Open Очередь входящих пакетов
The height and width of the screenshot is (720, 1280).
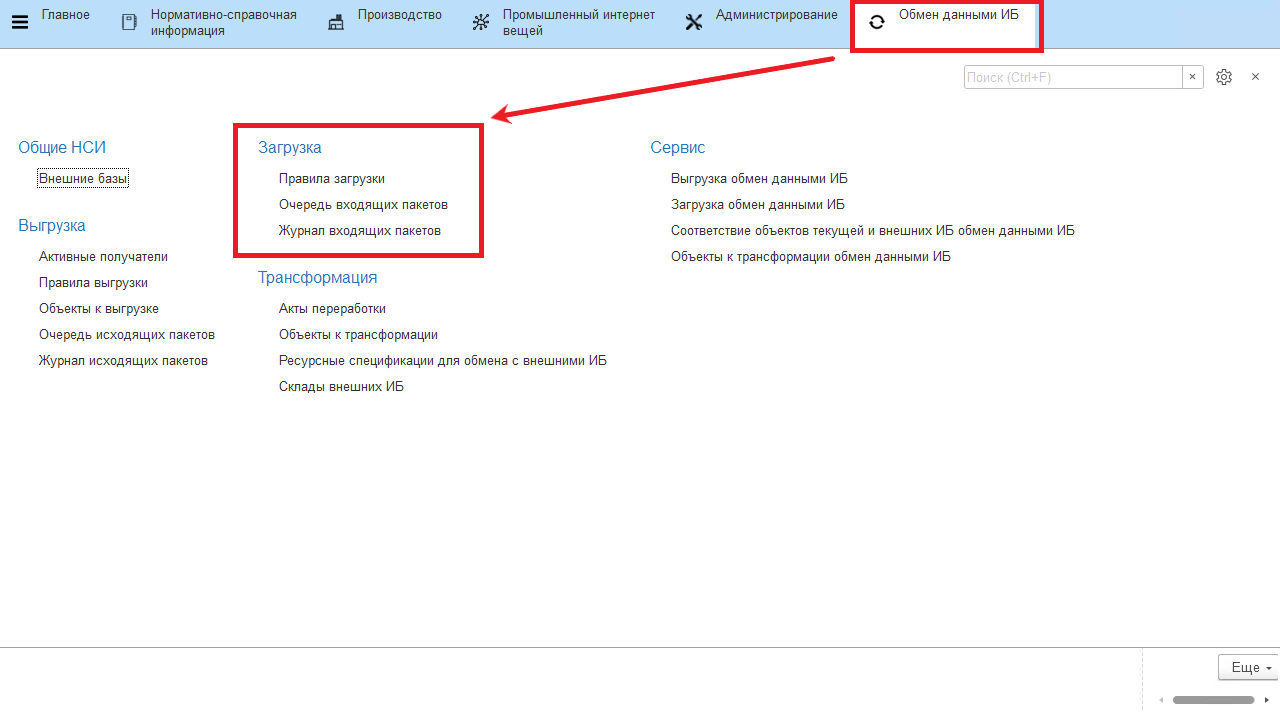tap(363, 205)
